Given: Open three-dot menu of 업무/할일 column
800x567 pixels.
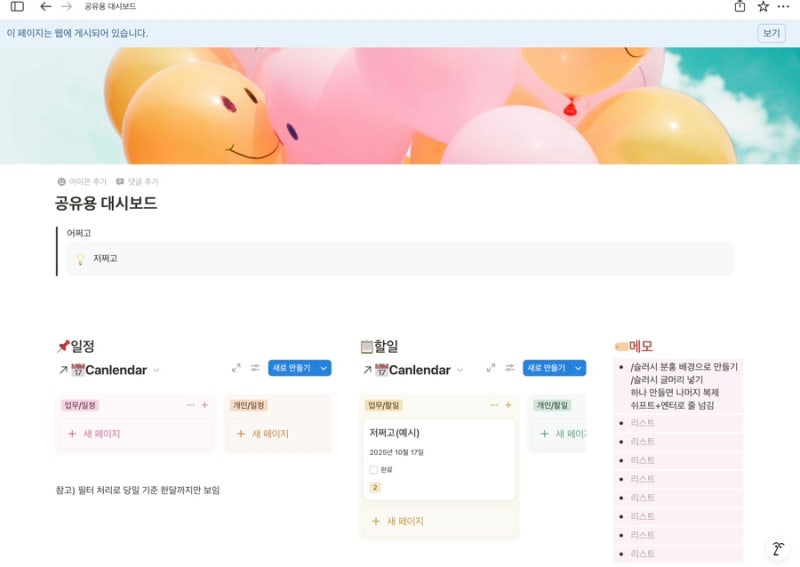Looking at the screenshot, I should point(494,405).
